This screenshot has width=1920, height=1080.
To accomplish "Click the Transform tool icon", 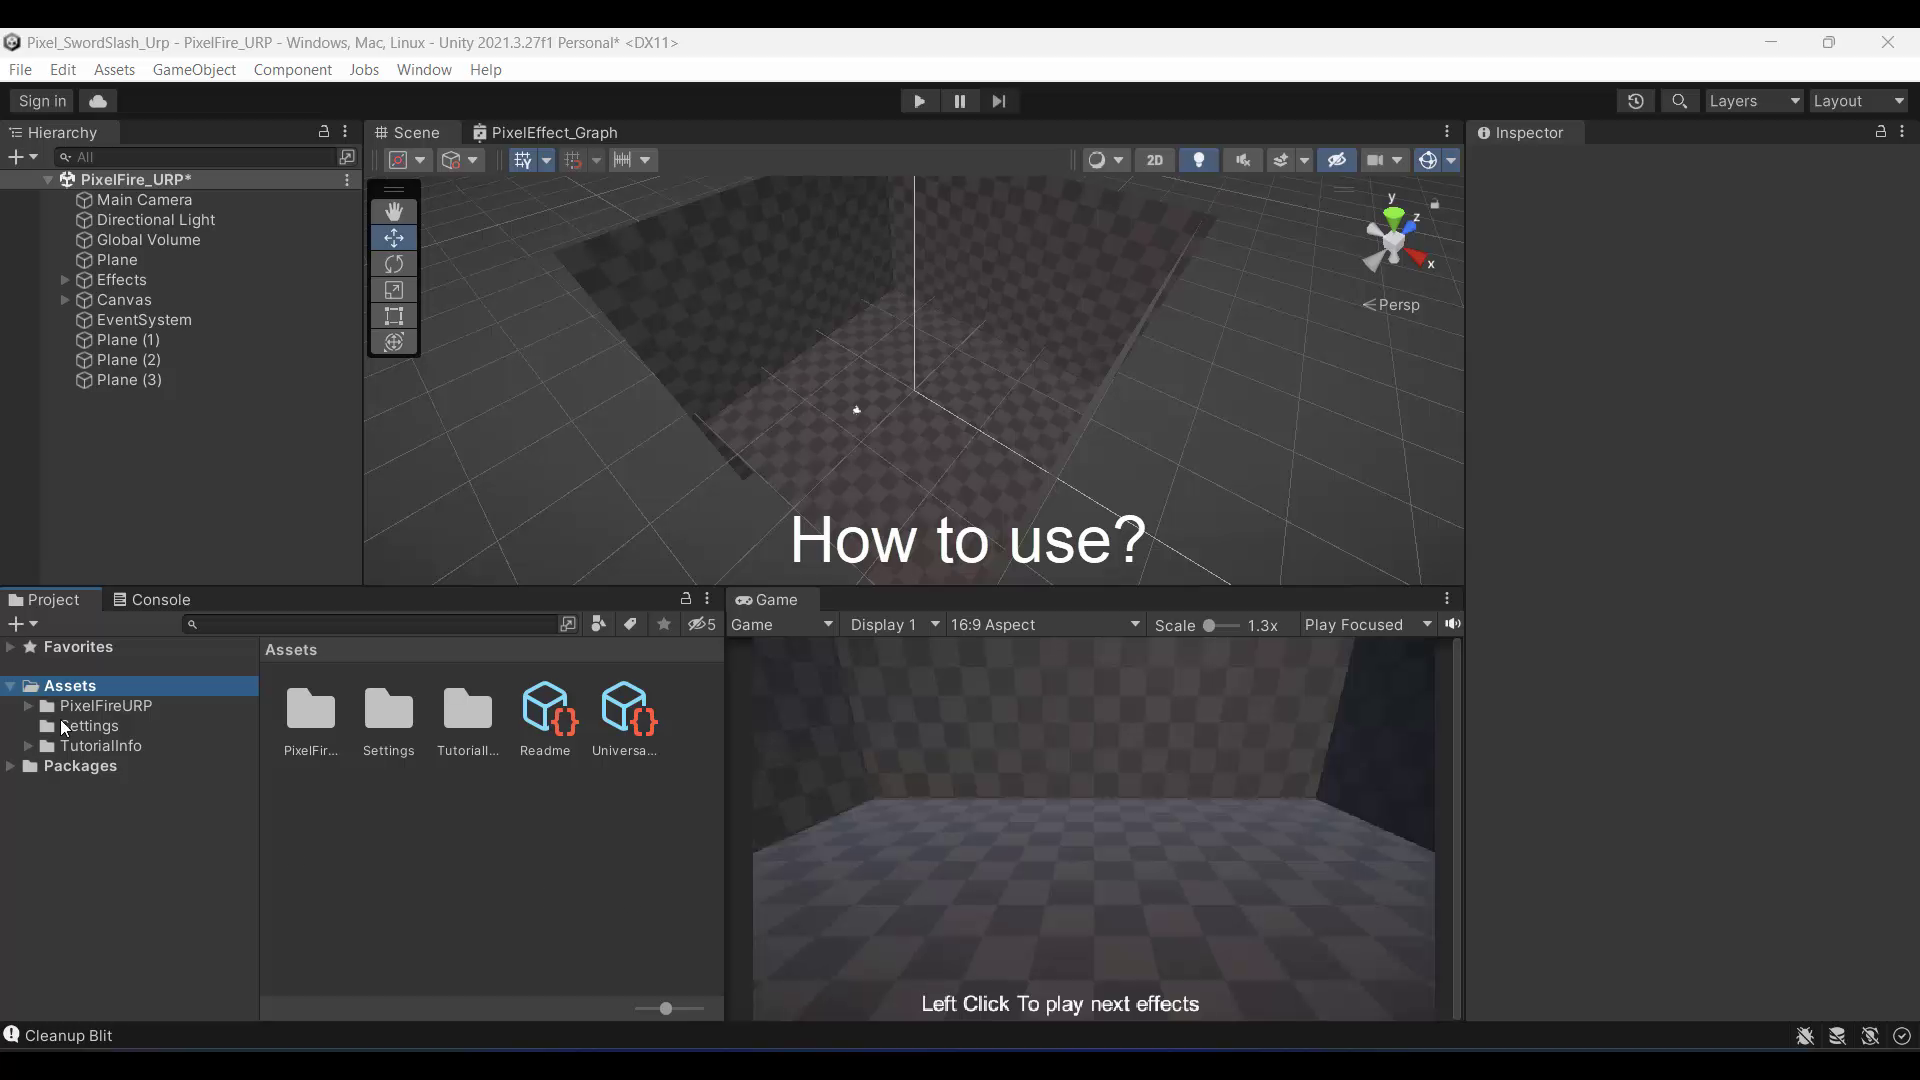I will (394, 342).
